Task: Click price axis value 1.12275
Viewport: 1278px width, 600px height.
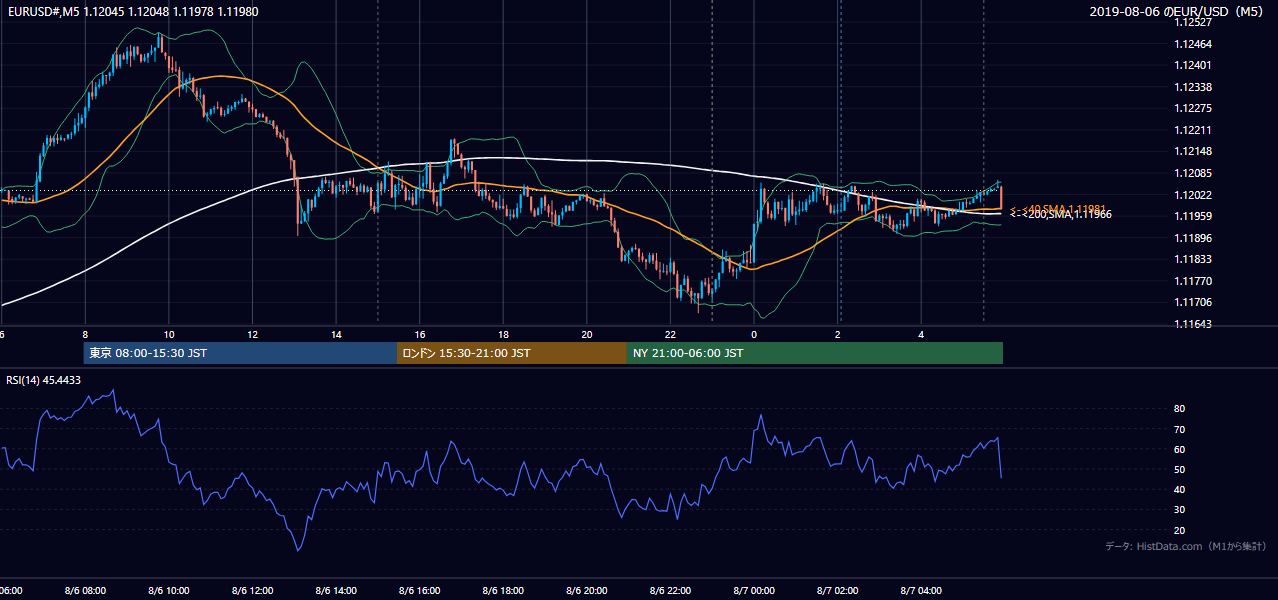Action: click(x=1194, y=108)
